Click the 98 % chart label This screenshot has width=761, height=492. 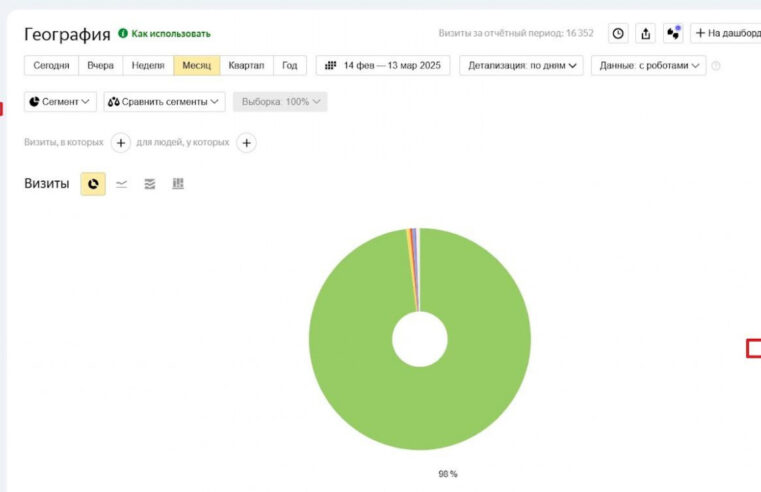[x=447, y=474]
